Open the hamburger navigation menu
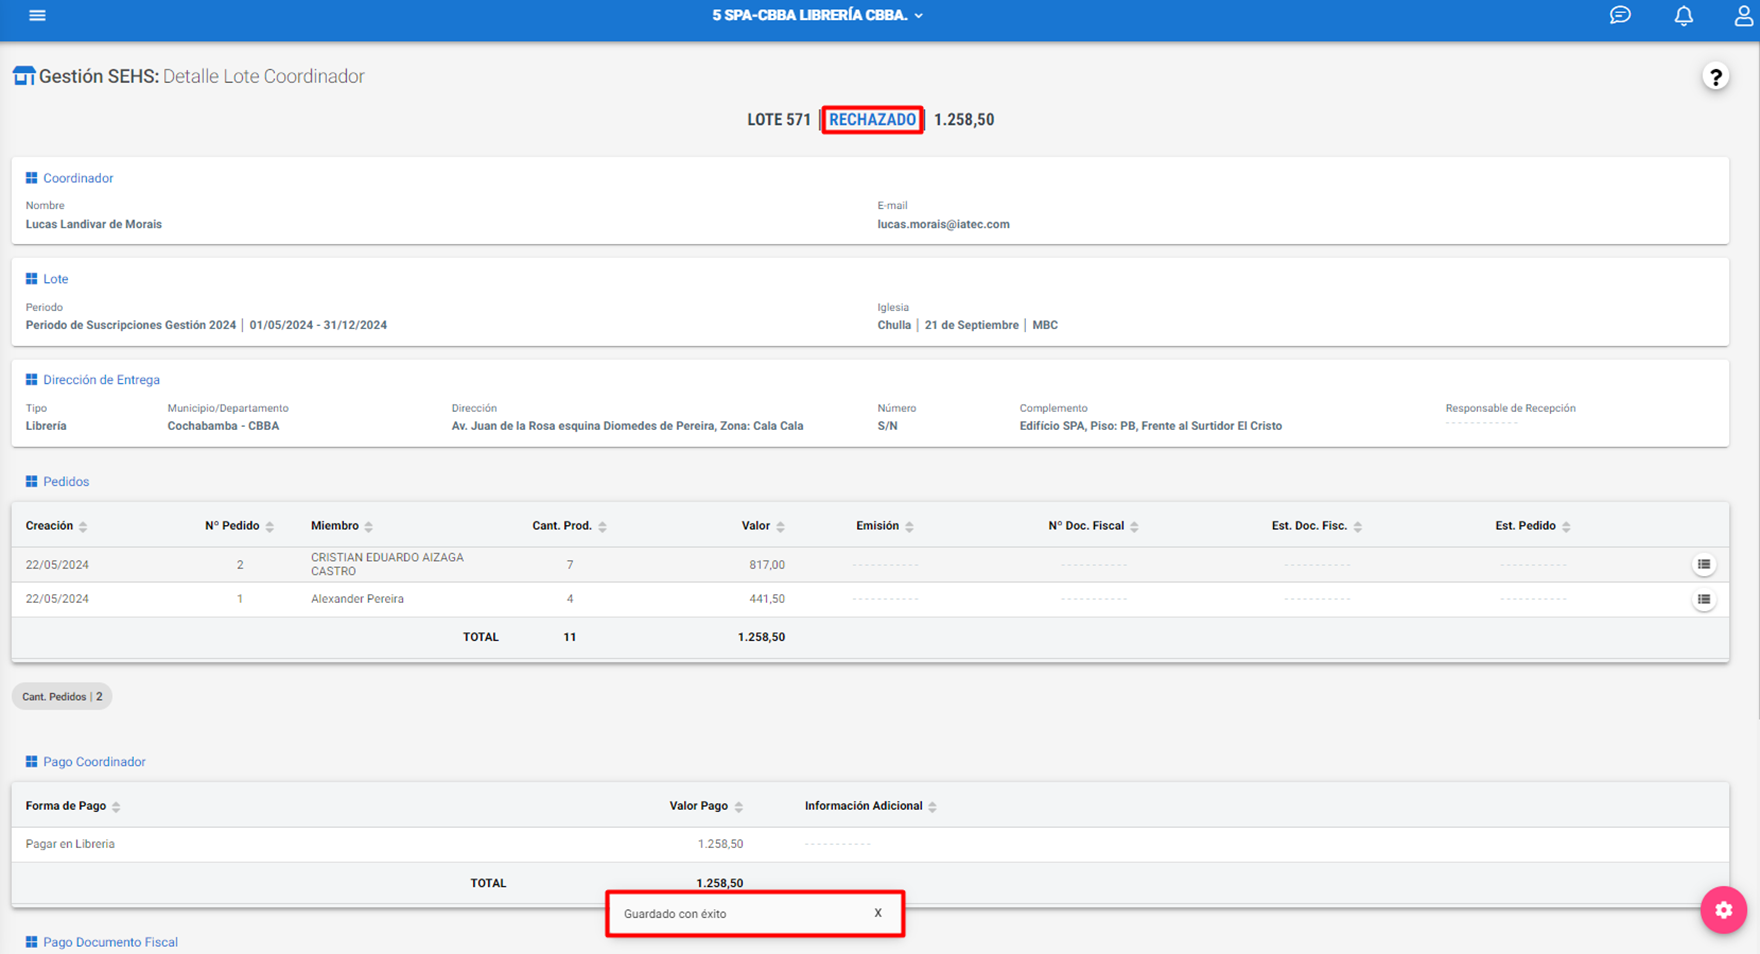The image size is (1760, 954). coord(37,15)
